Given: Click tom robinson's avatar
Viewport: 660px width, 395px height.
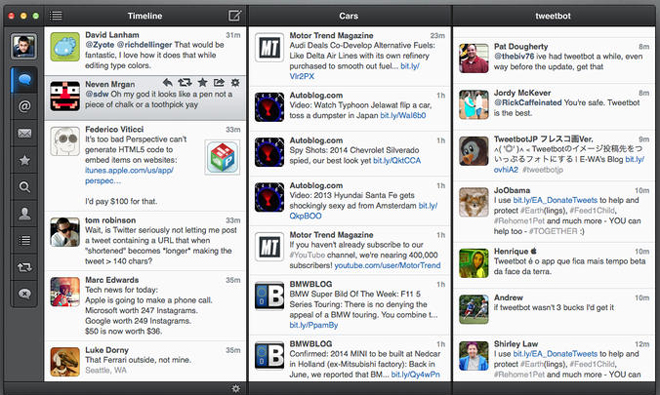Looking at the screenshot, I should tap(65, 232).
